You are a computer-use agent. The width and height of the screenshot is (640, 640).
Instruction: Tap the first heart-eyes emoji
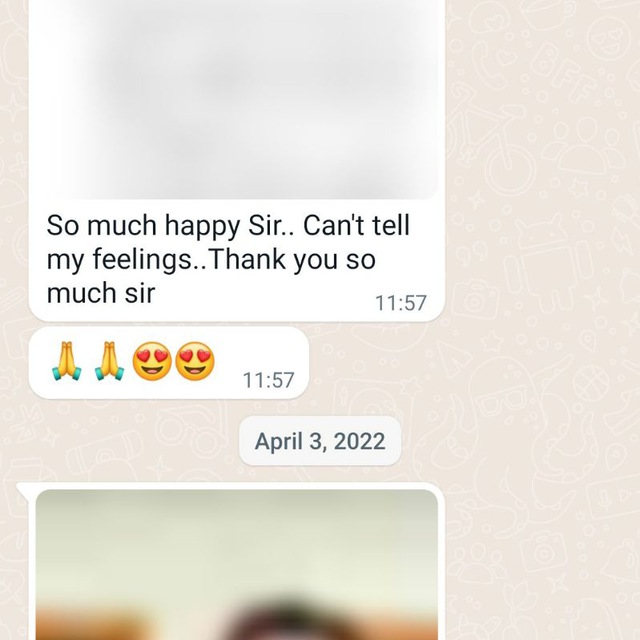pos(152,362)
